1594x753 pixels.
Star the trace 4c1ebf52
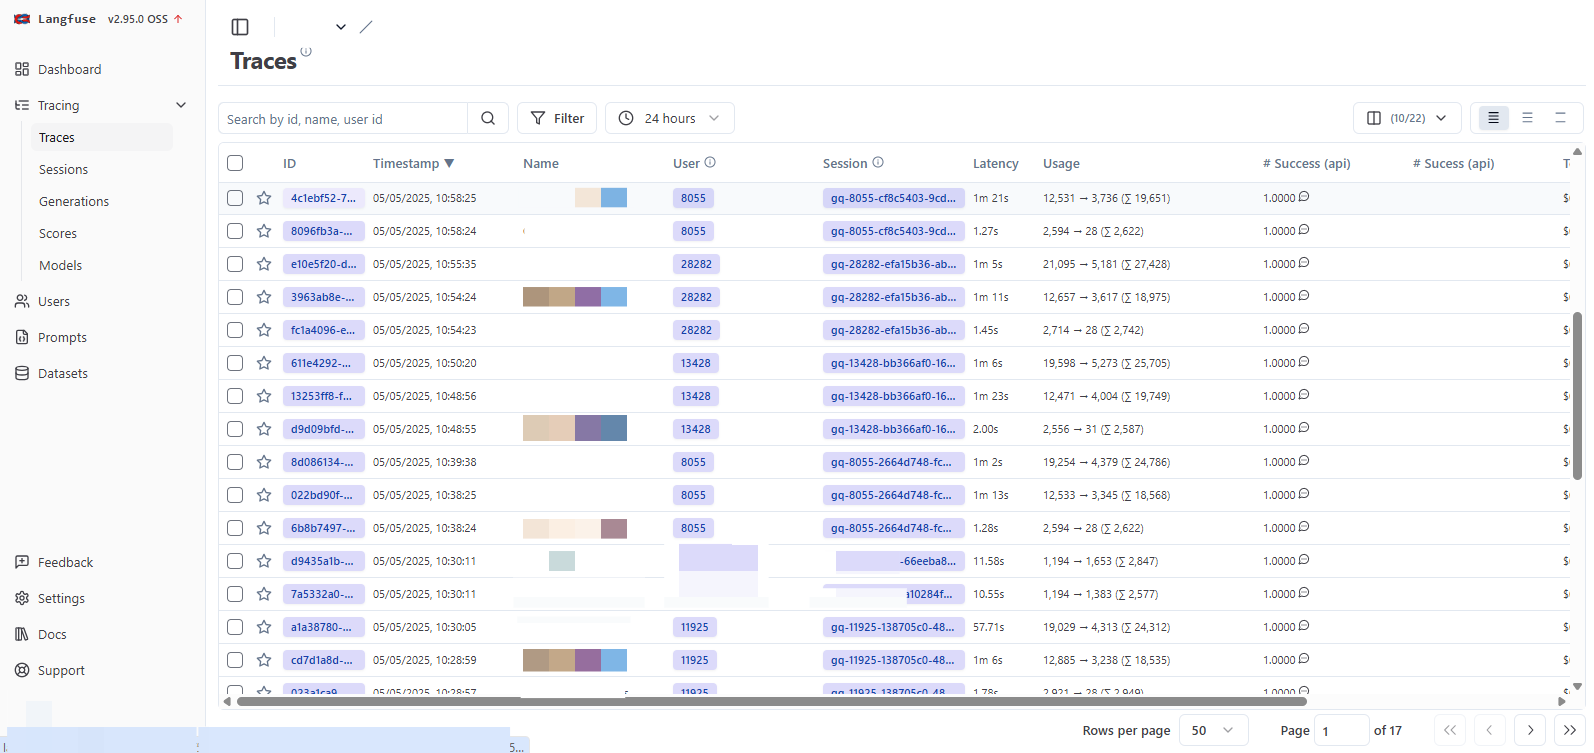click(264, 198)
